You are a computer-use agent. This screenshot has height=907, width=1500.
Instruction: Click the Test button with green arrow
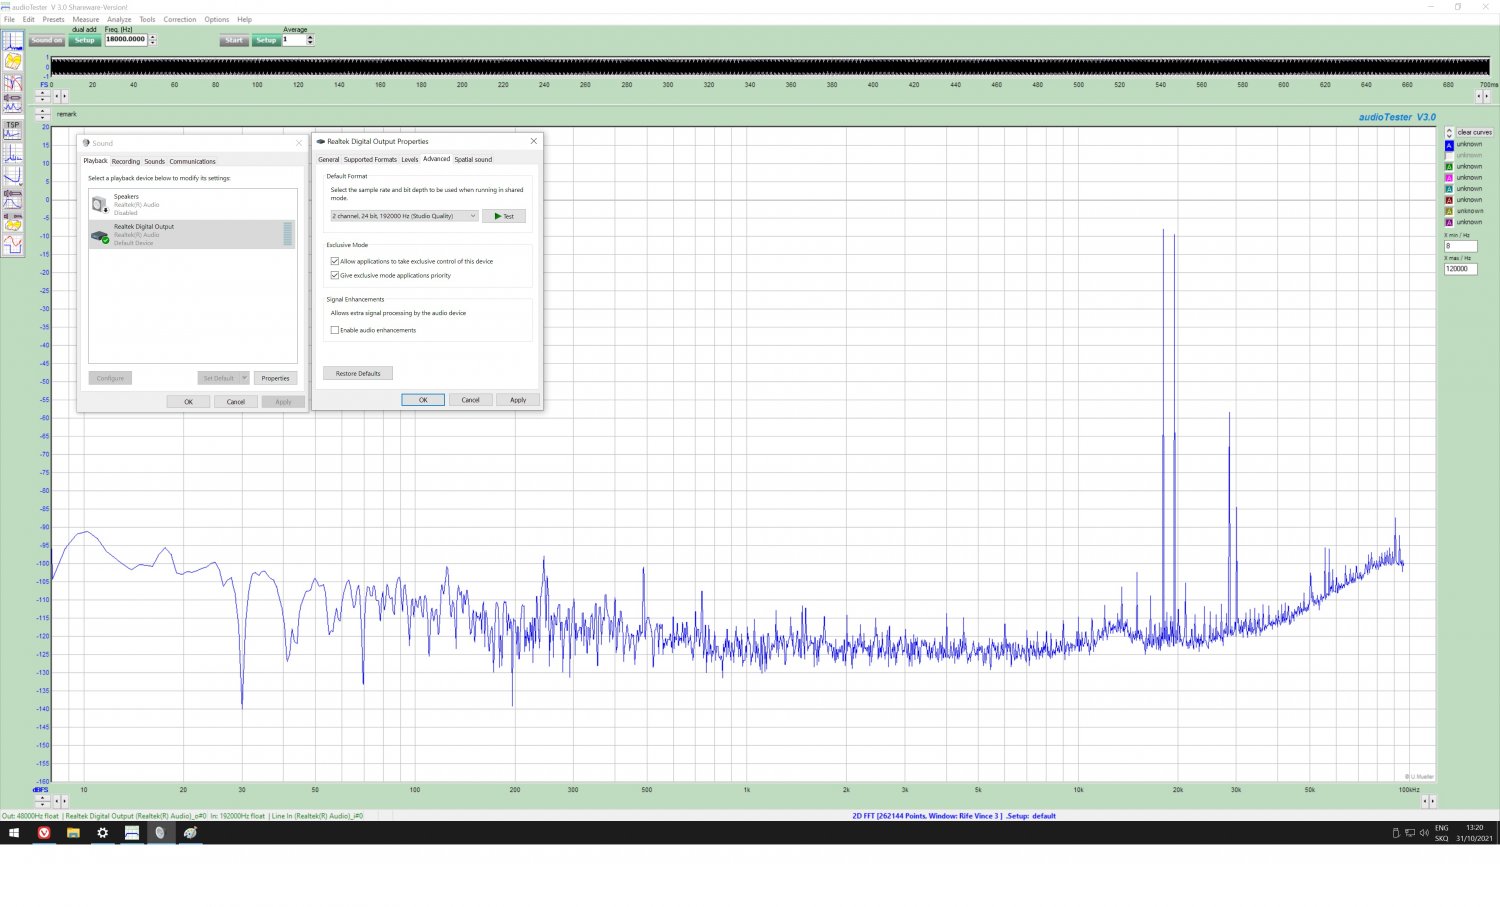[504, 216]
